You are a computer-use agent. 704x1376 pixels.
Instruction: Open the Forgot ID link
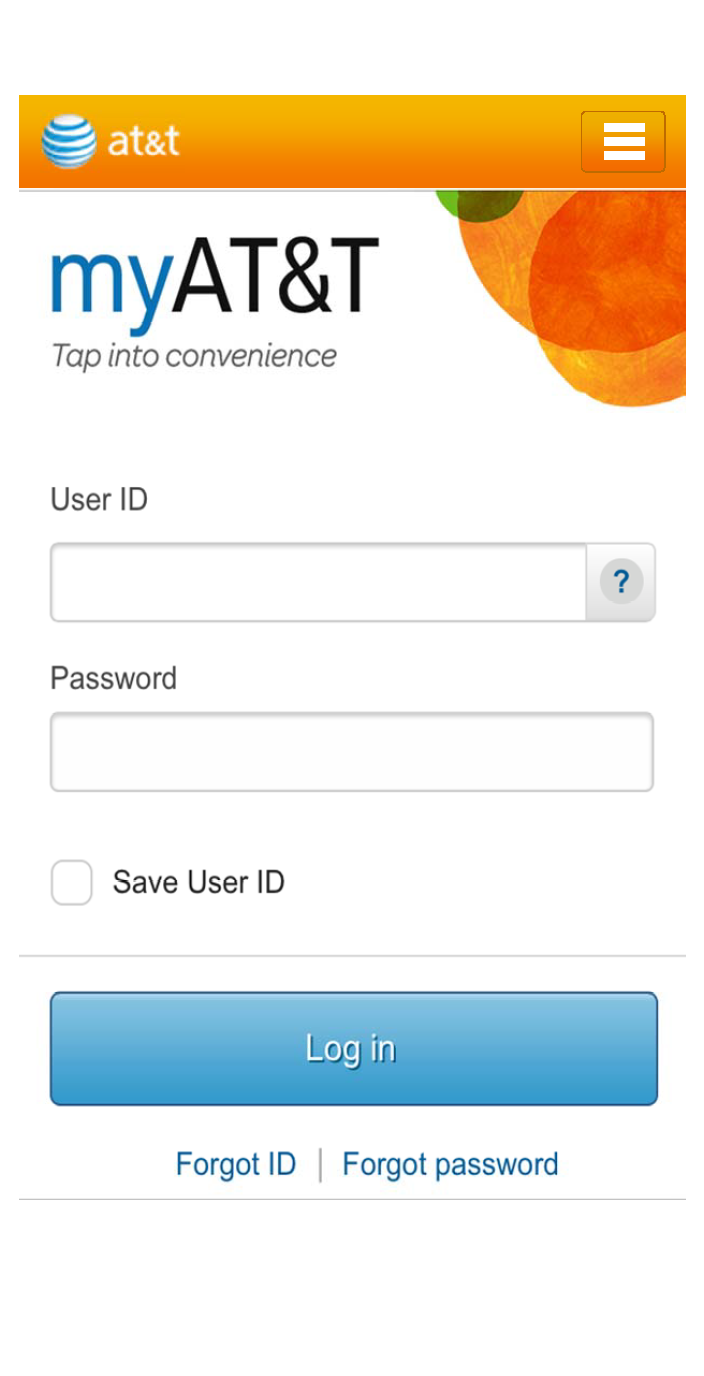(236, 1164)
